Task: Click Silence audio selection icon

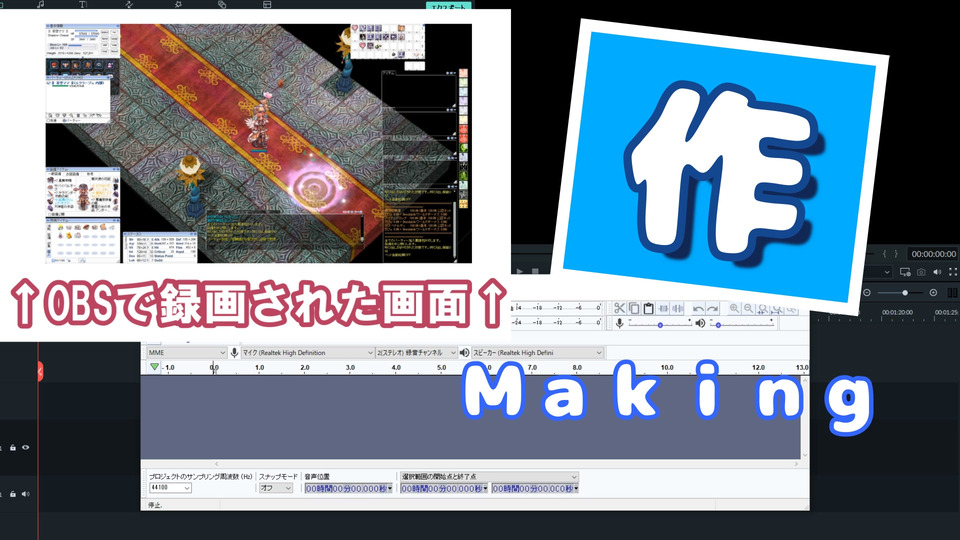Action: point(677,308)
